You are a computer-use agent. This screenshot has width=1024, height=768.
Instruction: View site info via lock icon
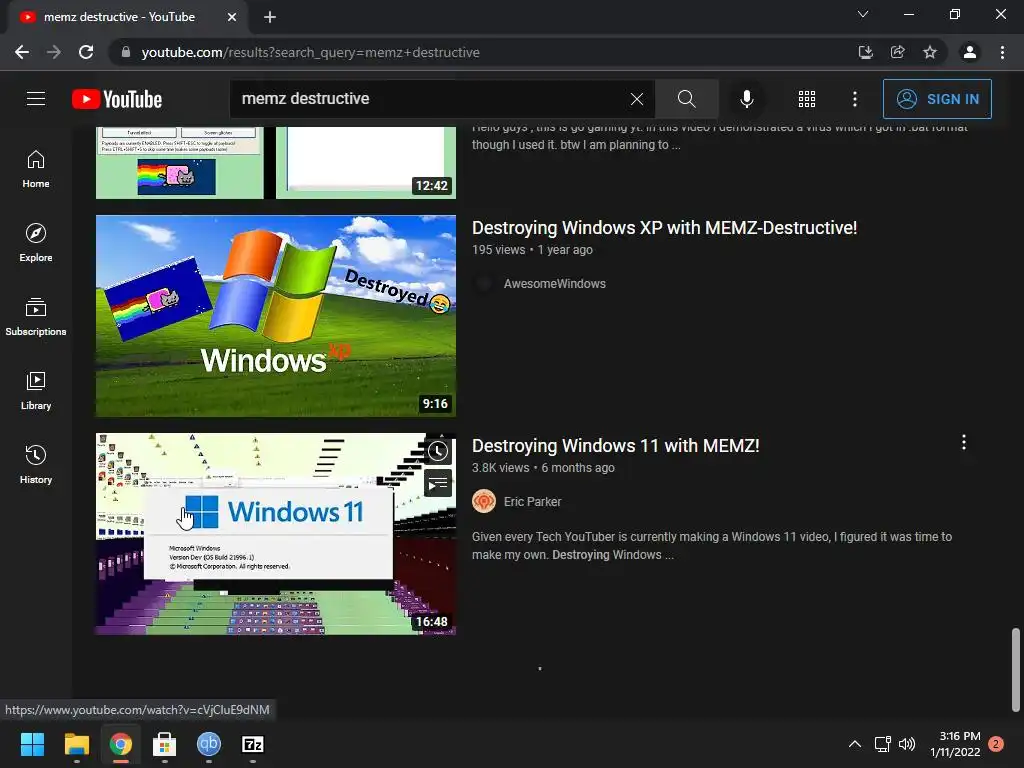[126, 52]
